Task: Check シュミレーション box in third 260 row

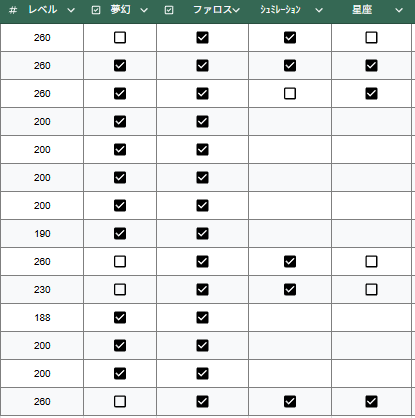Action: pyautogui.click(x=290, y=94)
